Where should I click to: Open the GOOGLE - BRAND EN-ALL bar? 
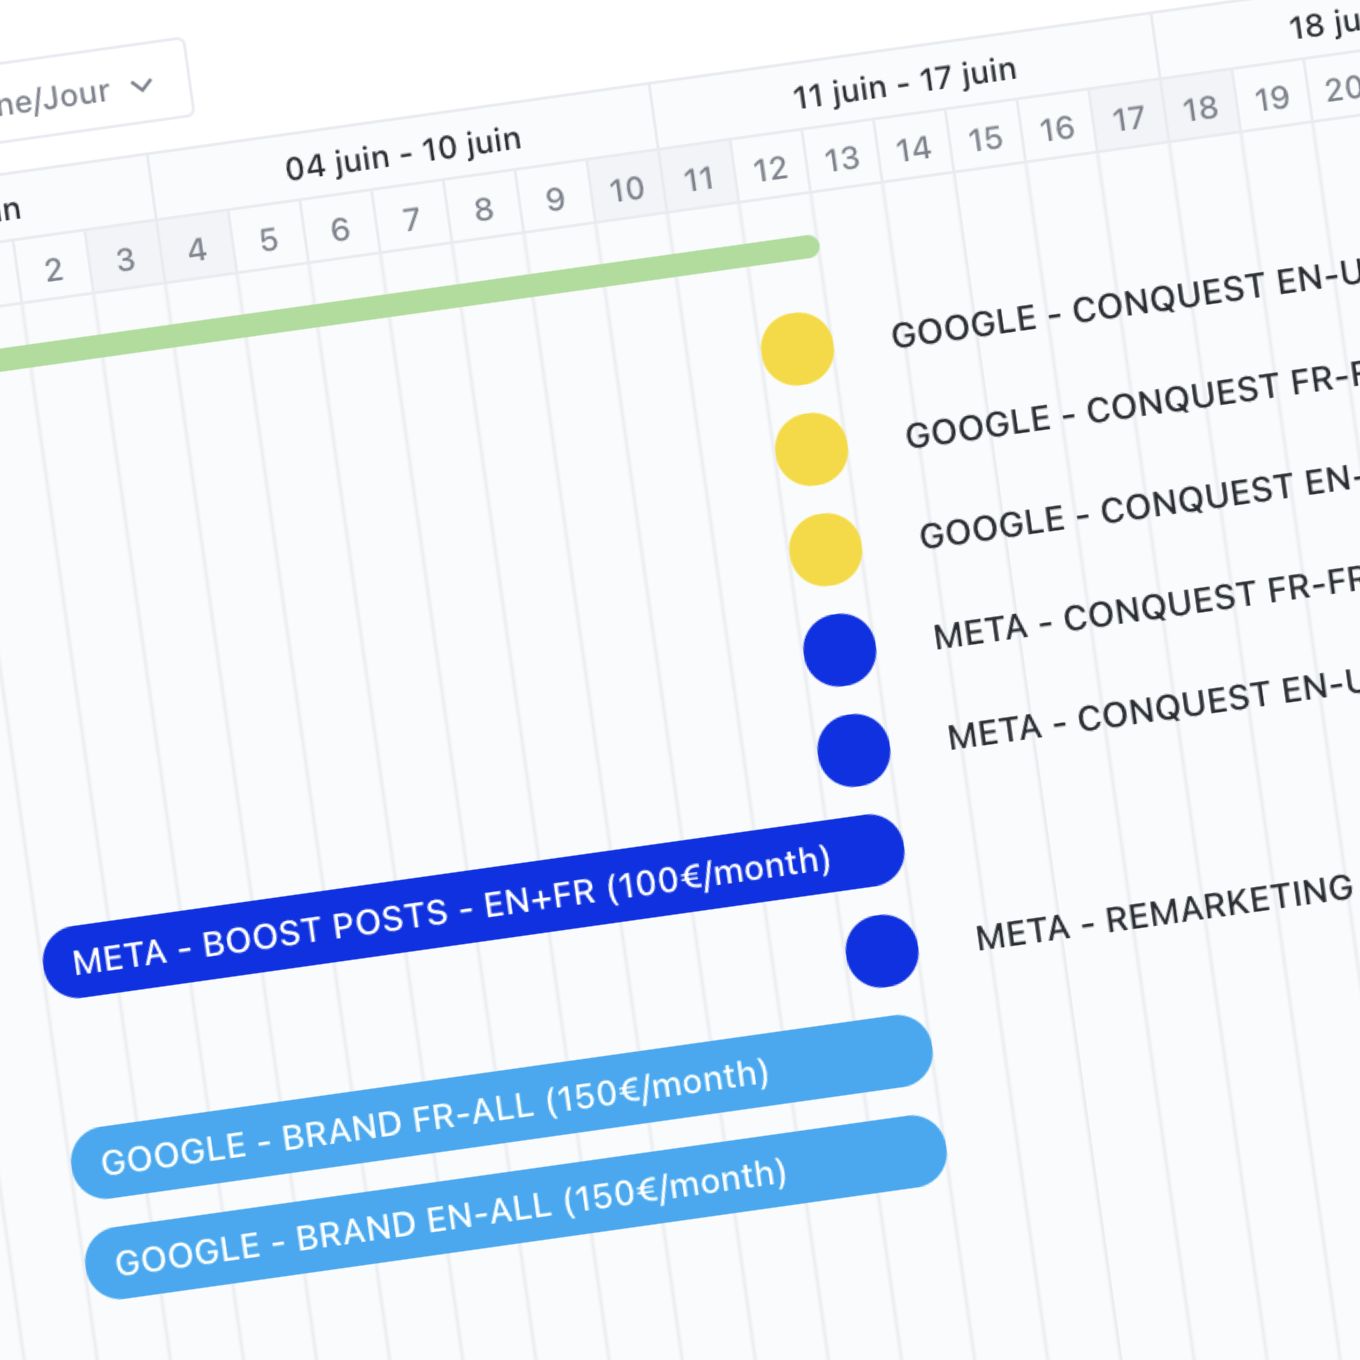click(x=516, y=1207)
